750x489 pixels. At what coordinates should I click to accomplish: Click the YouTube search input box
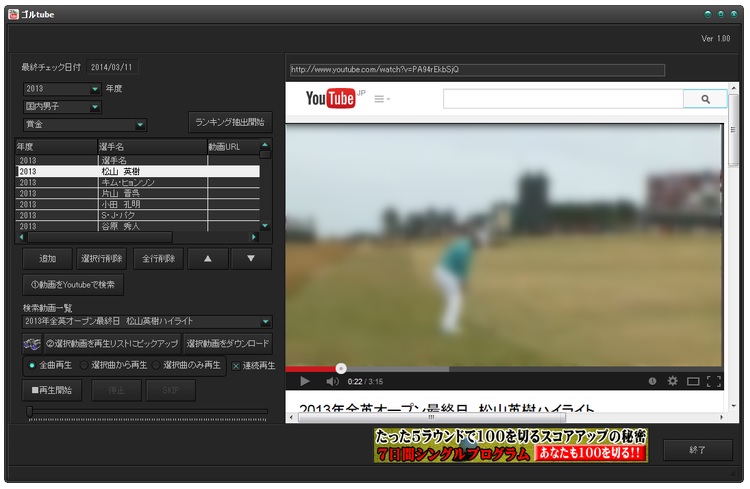[x=563, y=99]
